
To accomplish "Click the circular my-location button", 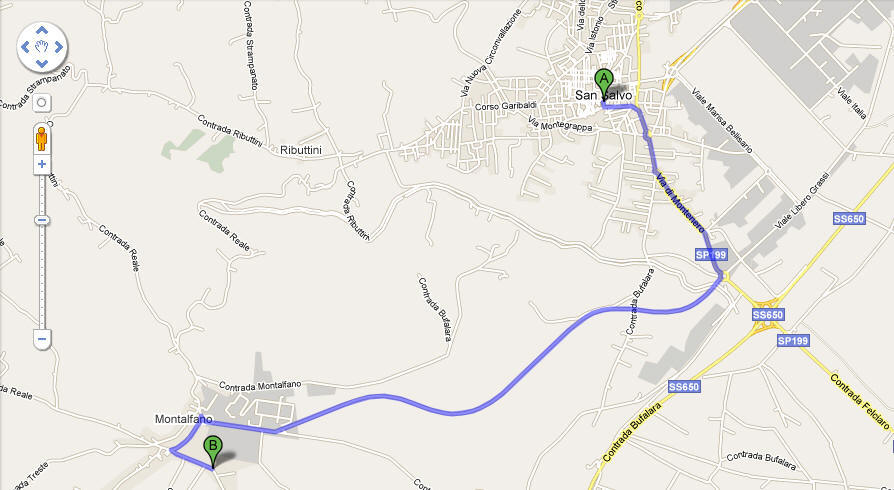I will [x=42, y=103].
